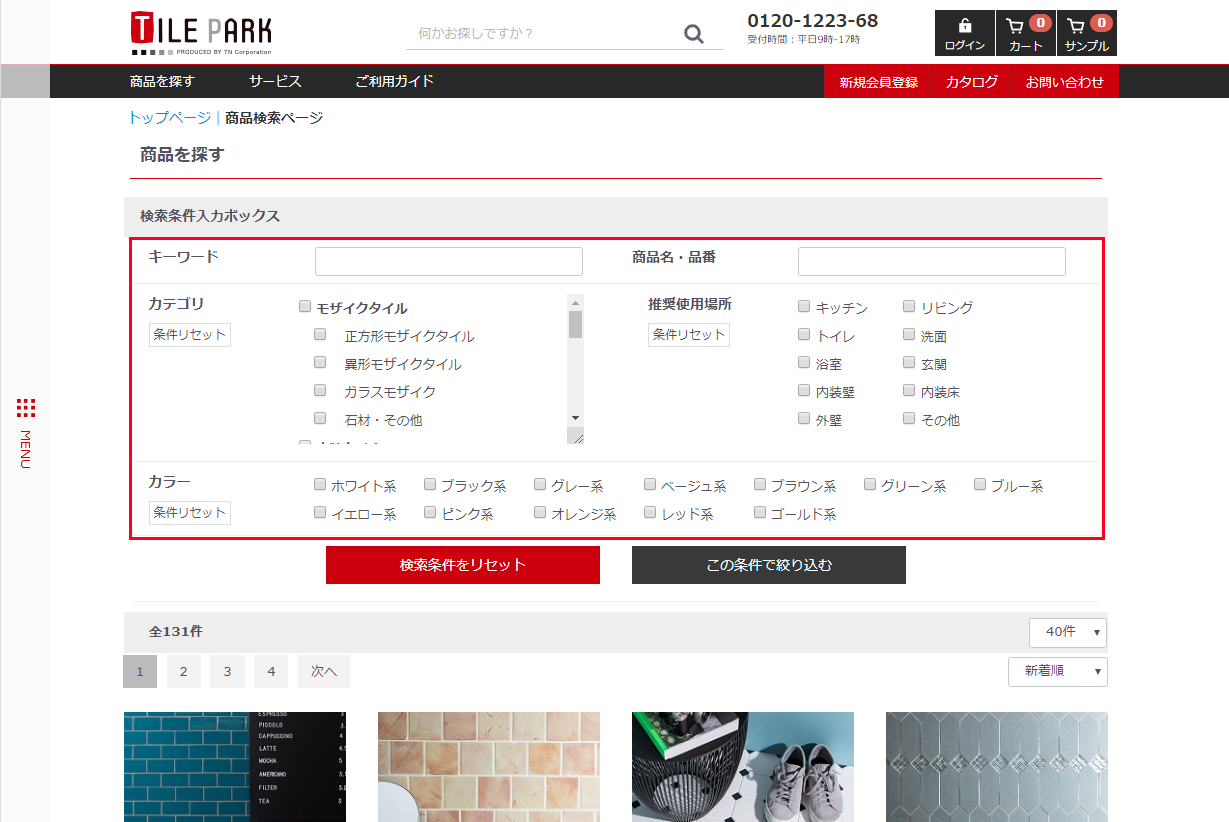Select オレンジ系 color
This screenshot has height=822, width=1229.
(x=540, y=513)
